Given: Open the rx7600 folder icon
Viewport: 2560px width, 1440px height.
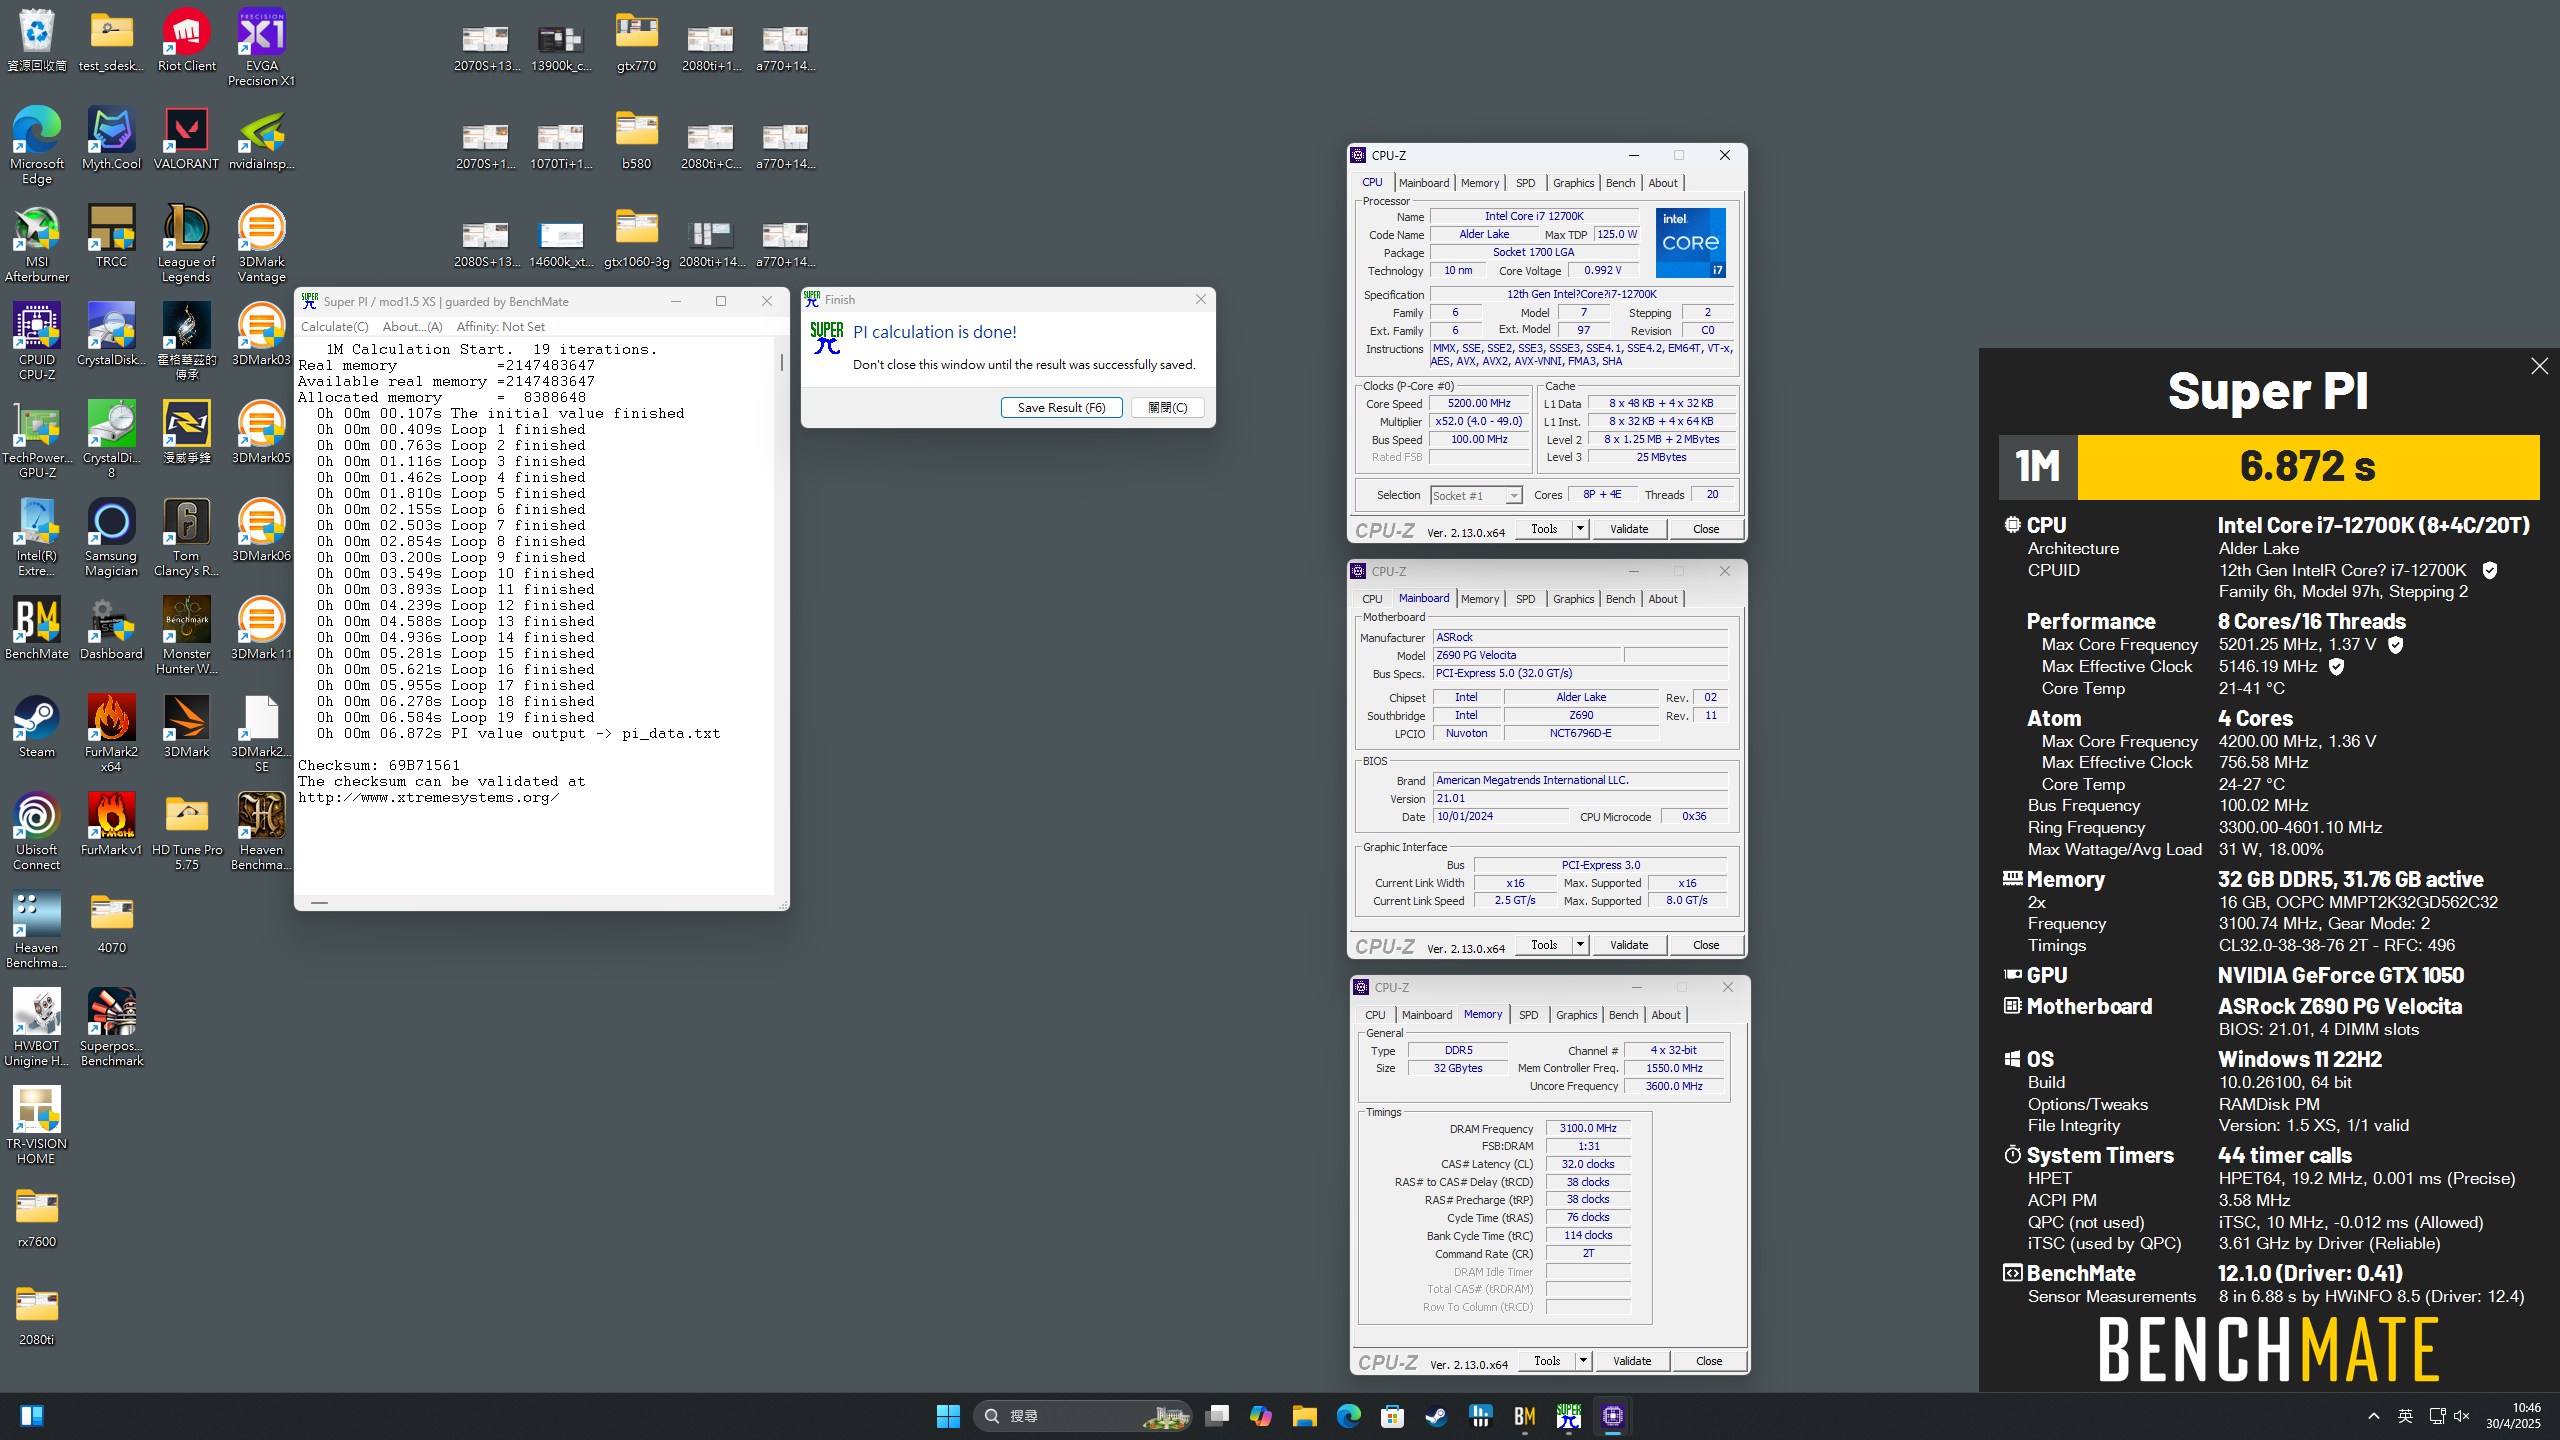Looking at the screenshot, I should coord(37,1218).
